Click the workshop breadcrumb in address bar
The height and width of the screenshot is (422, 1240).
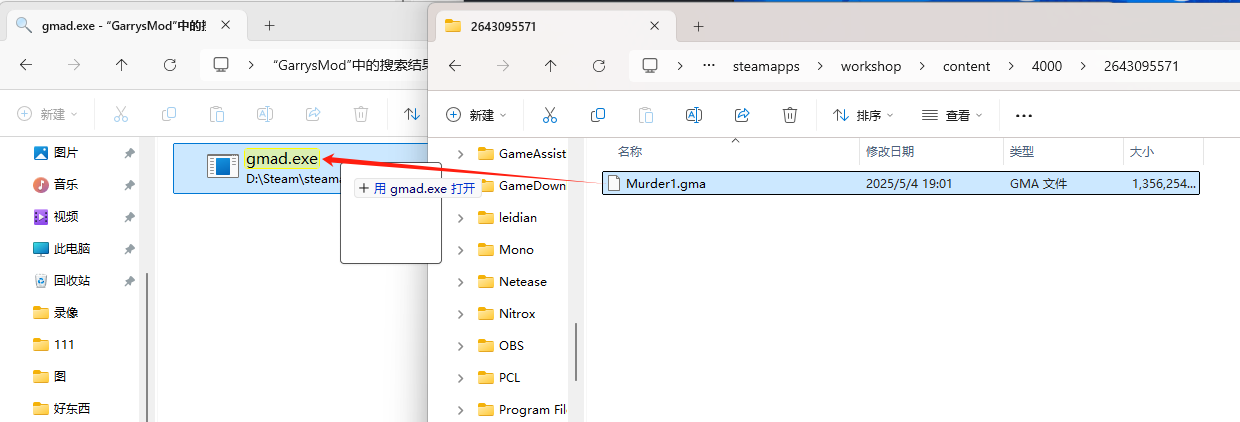point(870,66)
